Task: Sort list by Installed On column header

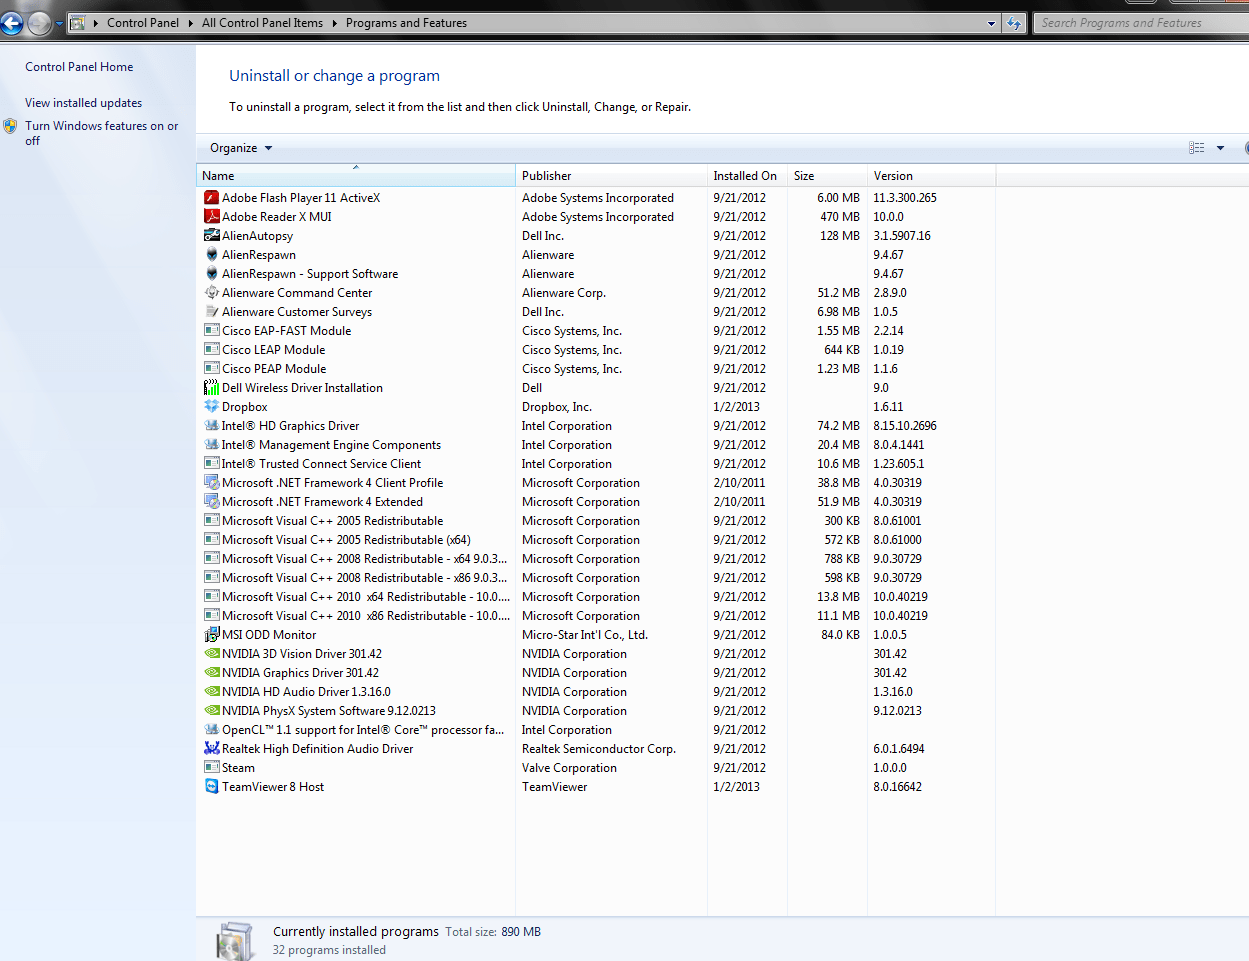Action: click(747, 176)
